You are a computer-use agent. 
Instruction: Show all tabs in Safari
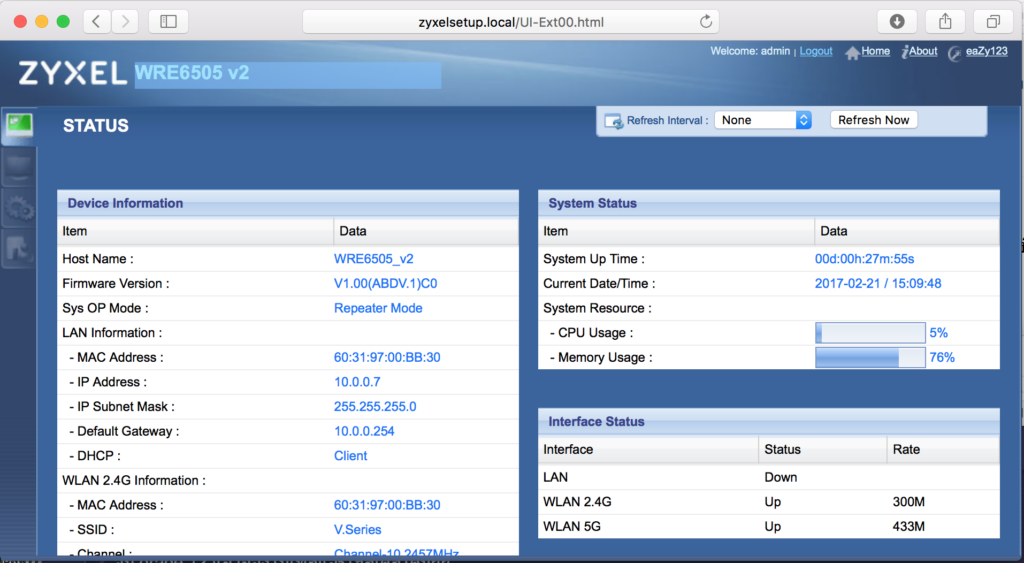tap(993, 21)
